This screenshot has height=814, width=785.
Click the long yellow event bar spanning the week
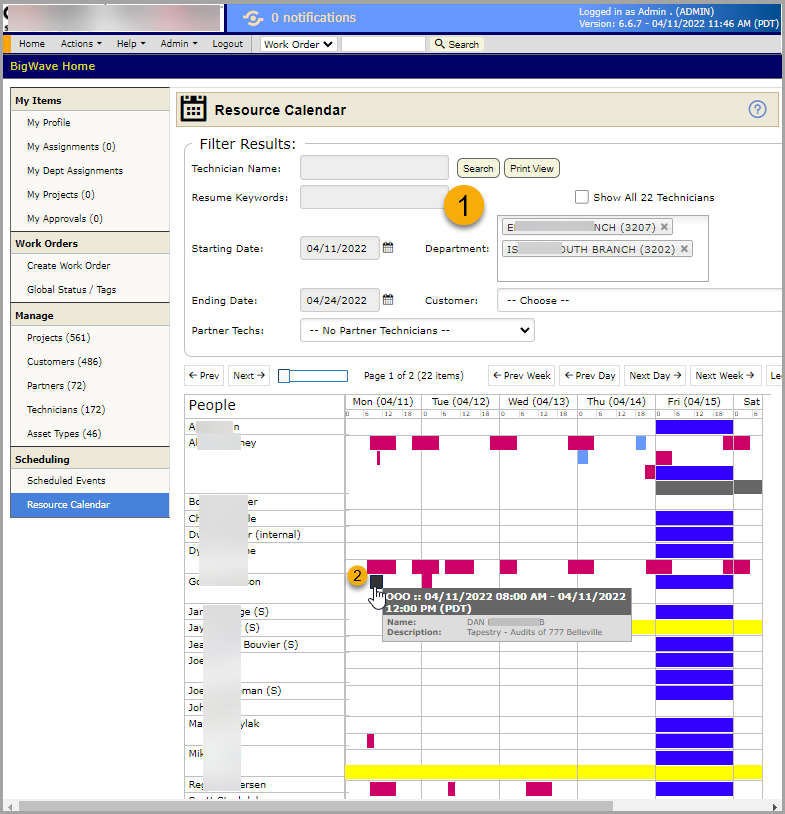553,771
